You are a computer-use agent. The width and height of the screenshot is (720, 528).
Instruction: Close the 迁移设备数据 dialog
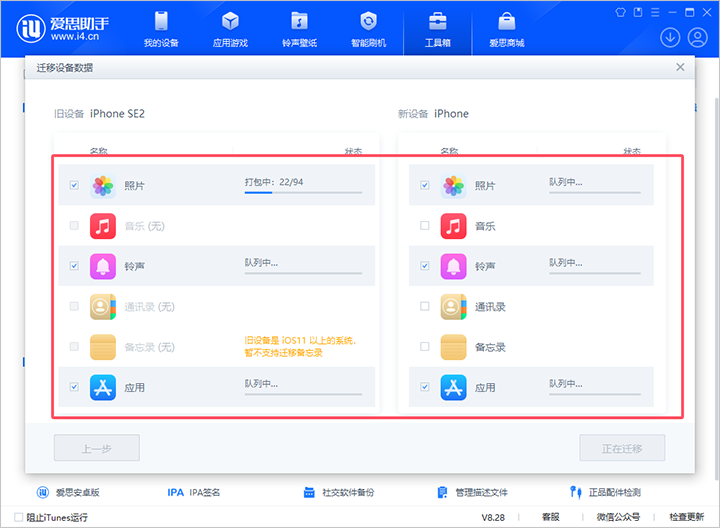tap(680, 67)
